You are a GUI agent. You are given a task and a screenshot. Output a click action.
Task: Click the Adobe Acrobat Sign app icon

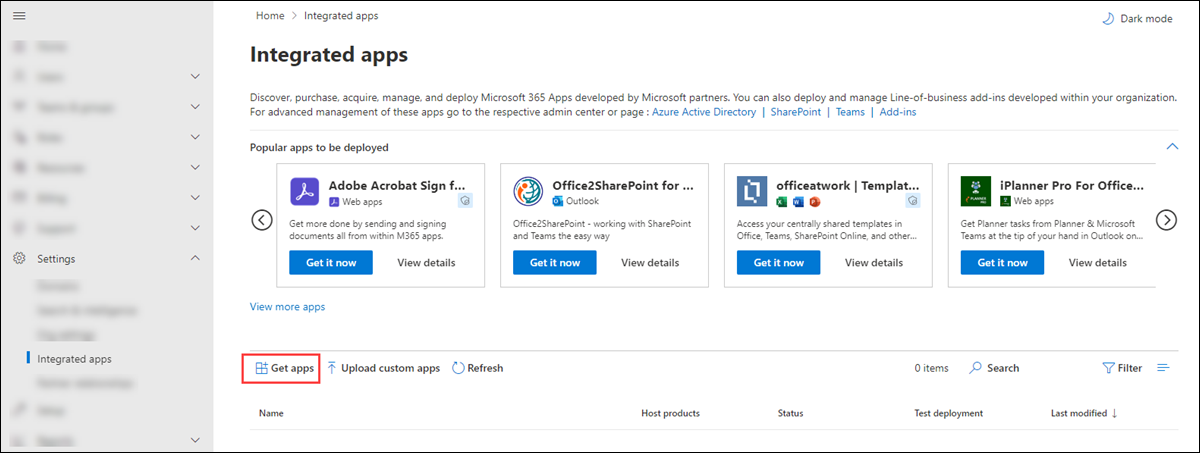(304, 191)
